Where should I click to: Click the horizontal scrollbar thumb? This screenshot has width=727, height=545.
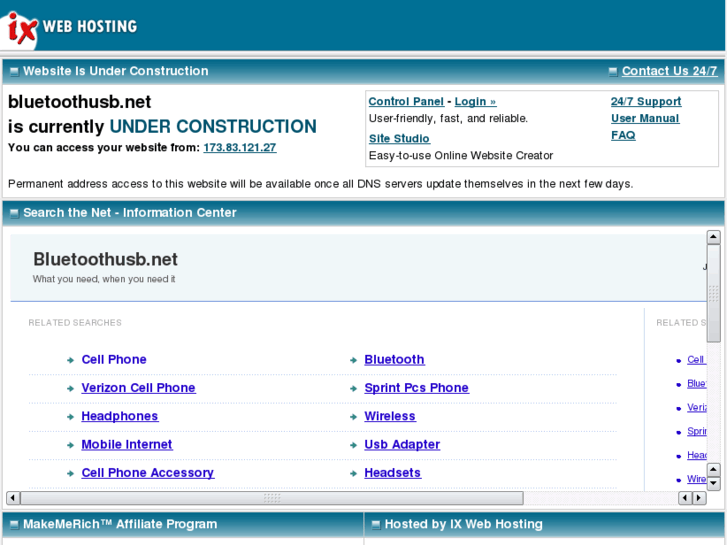(x=272, y=498)
